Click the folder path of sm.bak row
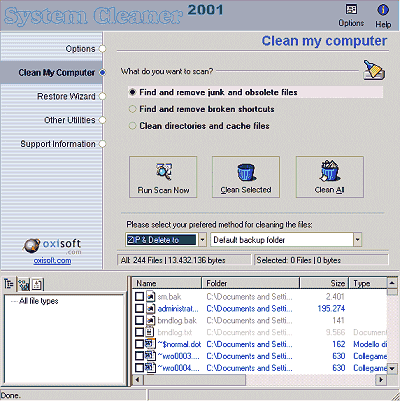Viewport: 400px width, 401px height. pos(249,296)
